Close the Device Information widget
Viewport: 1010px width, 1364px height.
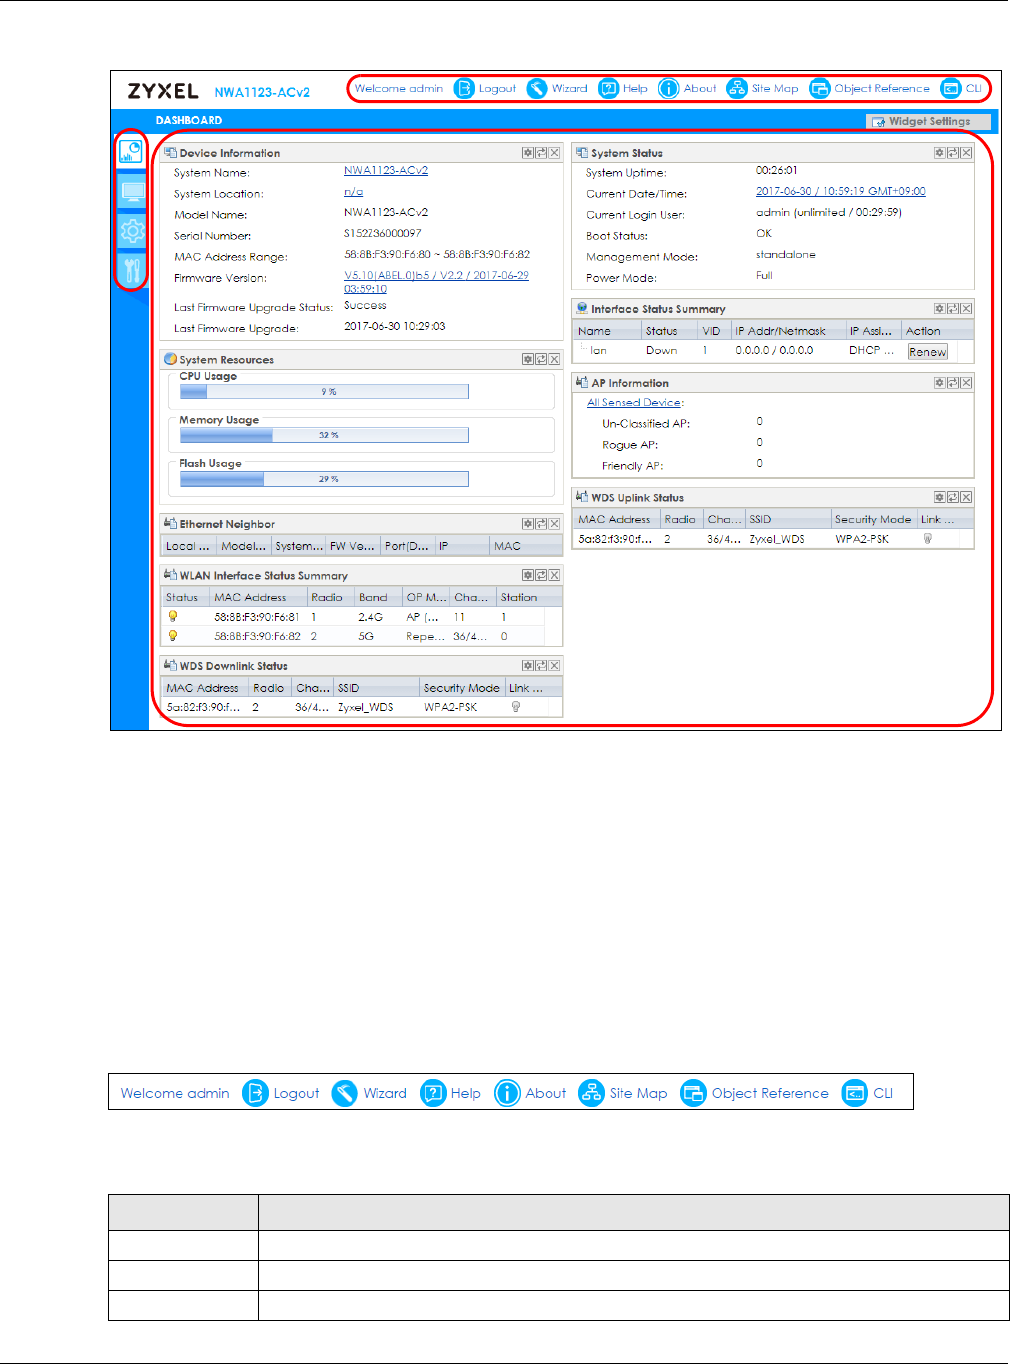pos(554,153)
